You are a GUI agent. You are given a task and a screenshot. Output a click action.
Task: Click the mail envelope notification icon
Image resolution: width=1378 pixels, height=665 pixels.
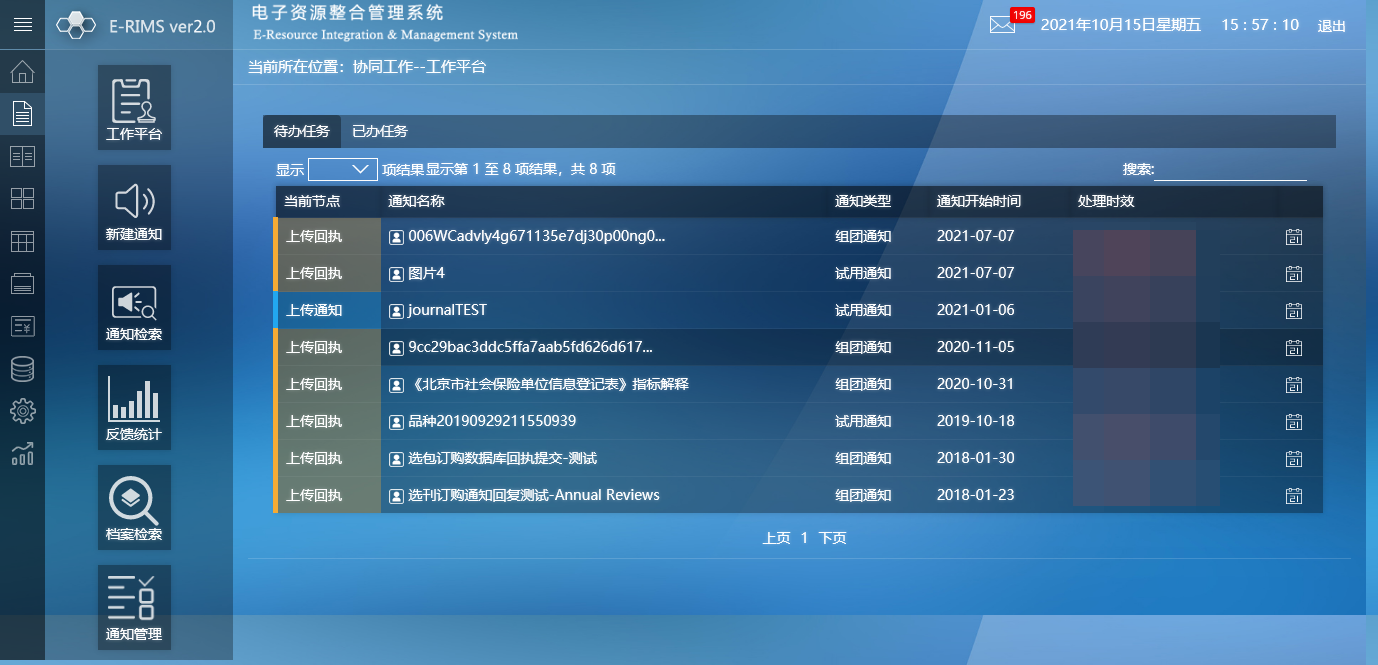tap(1002, 26)
